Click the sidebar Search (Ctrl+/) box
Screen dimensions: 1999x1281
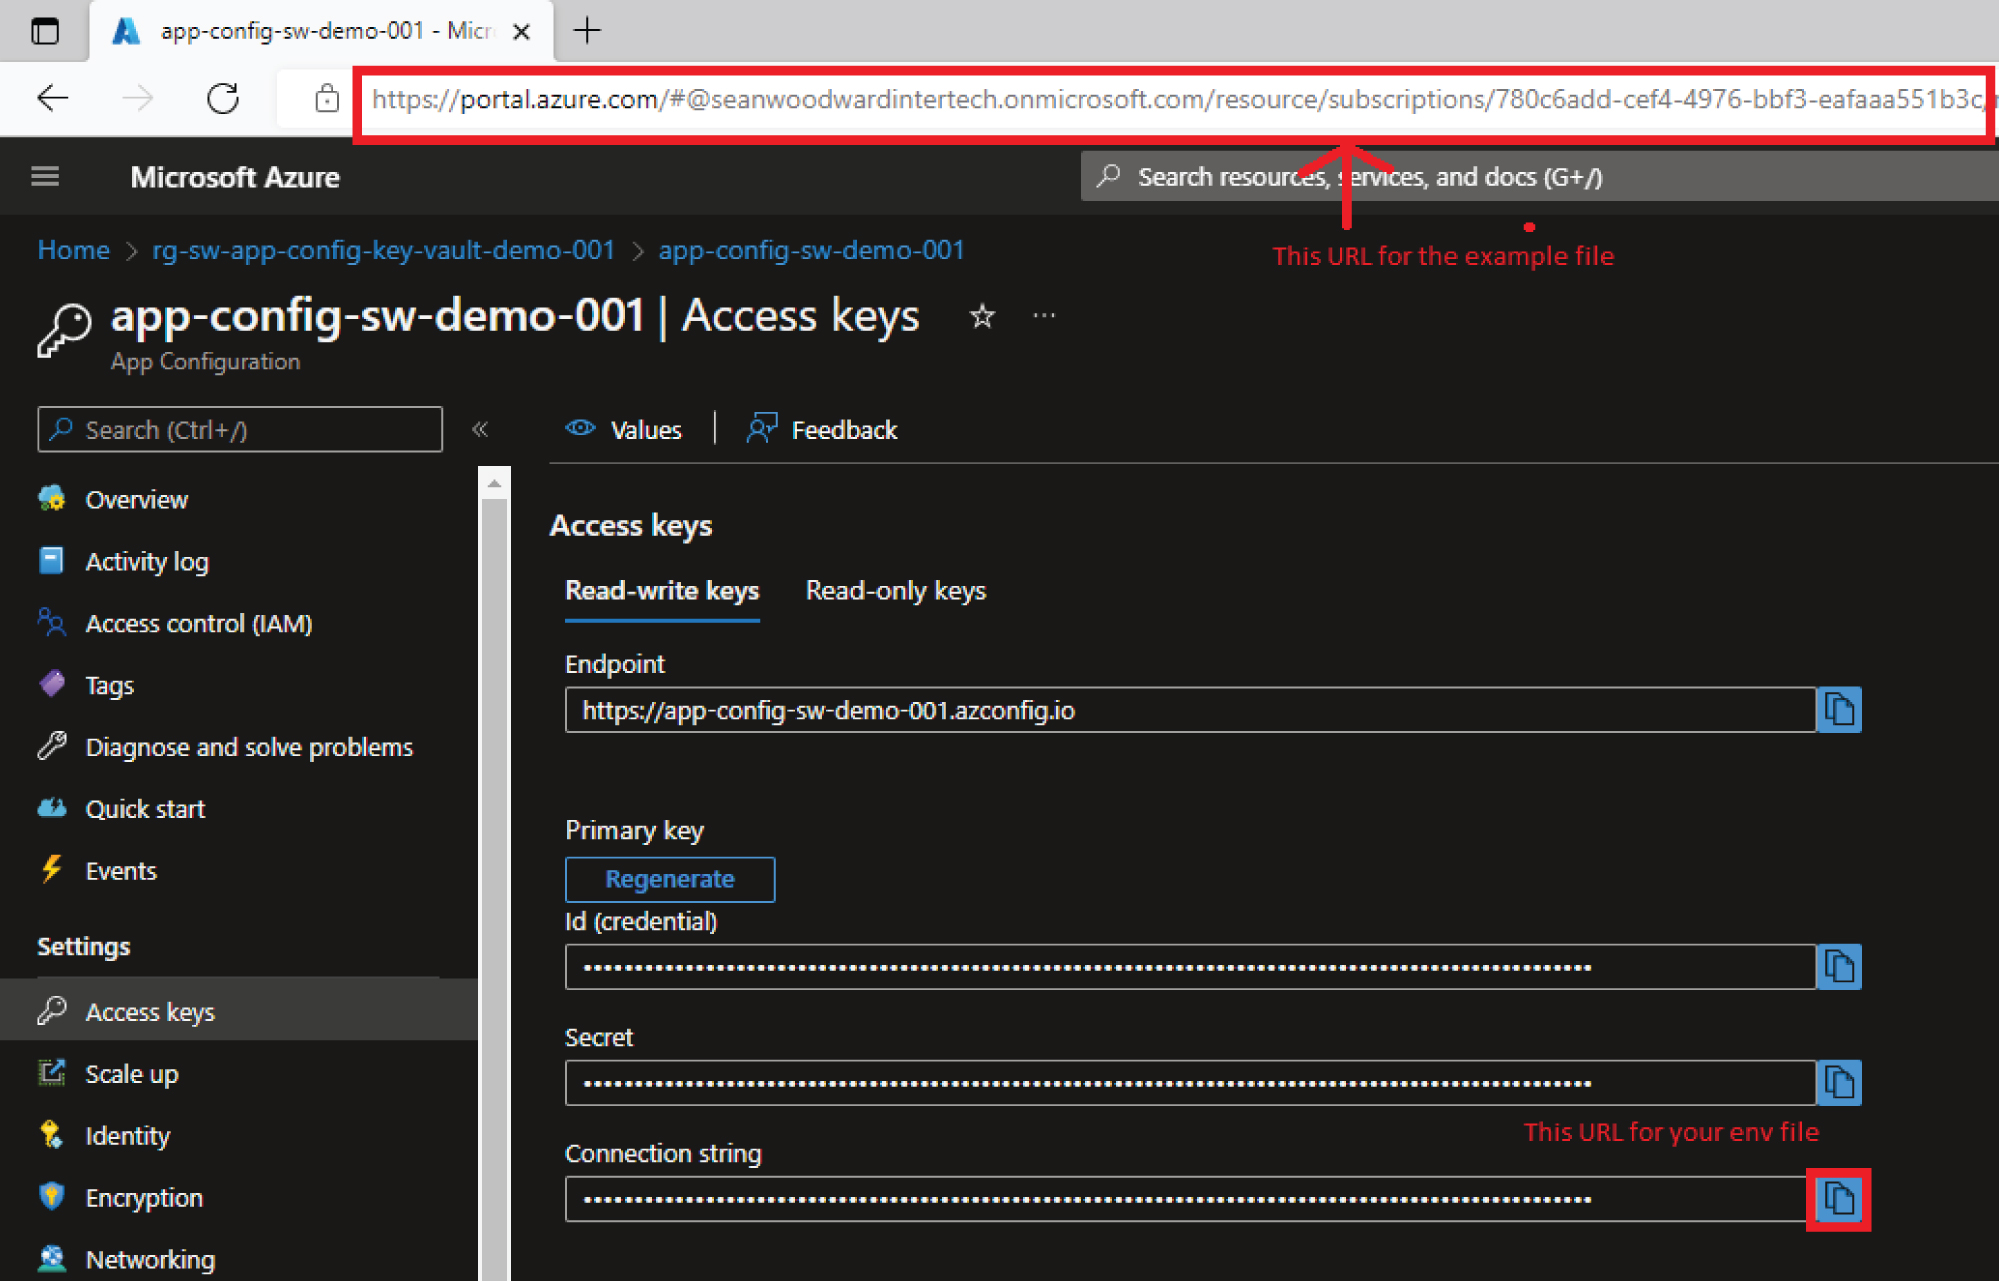click(240, 430)
